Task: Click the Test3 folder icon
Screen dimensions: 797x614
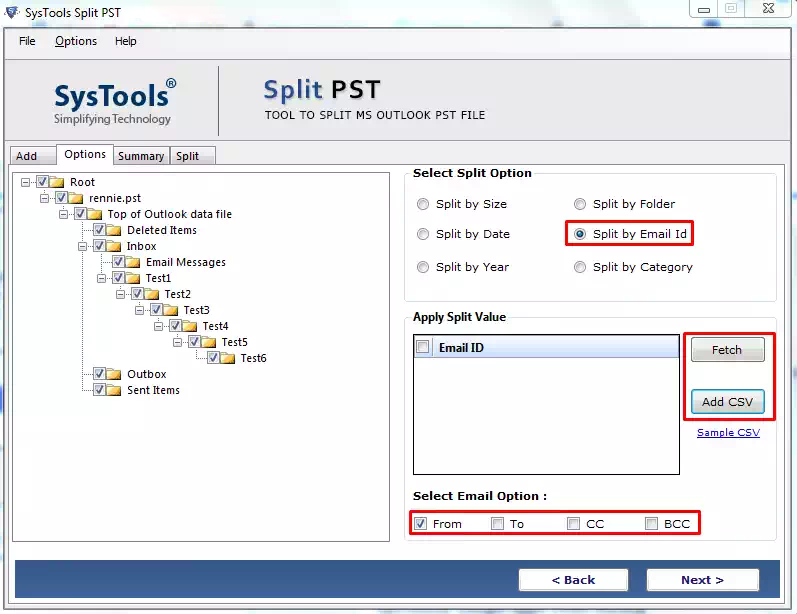Action: pyautogui.click(x=171, y=310)
